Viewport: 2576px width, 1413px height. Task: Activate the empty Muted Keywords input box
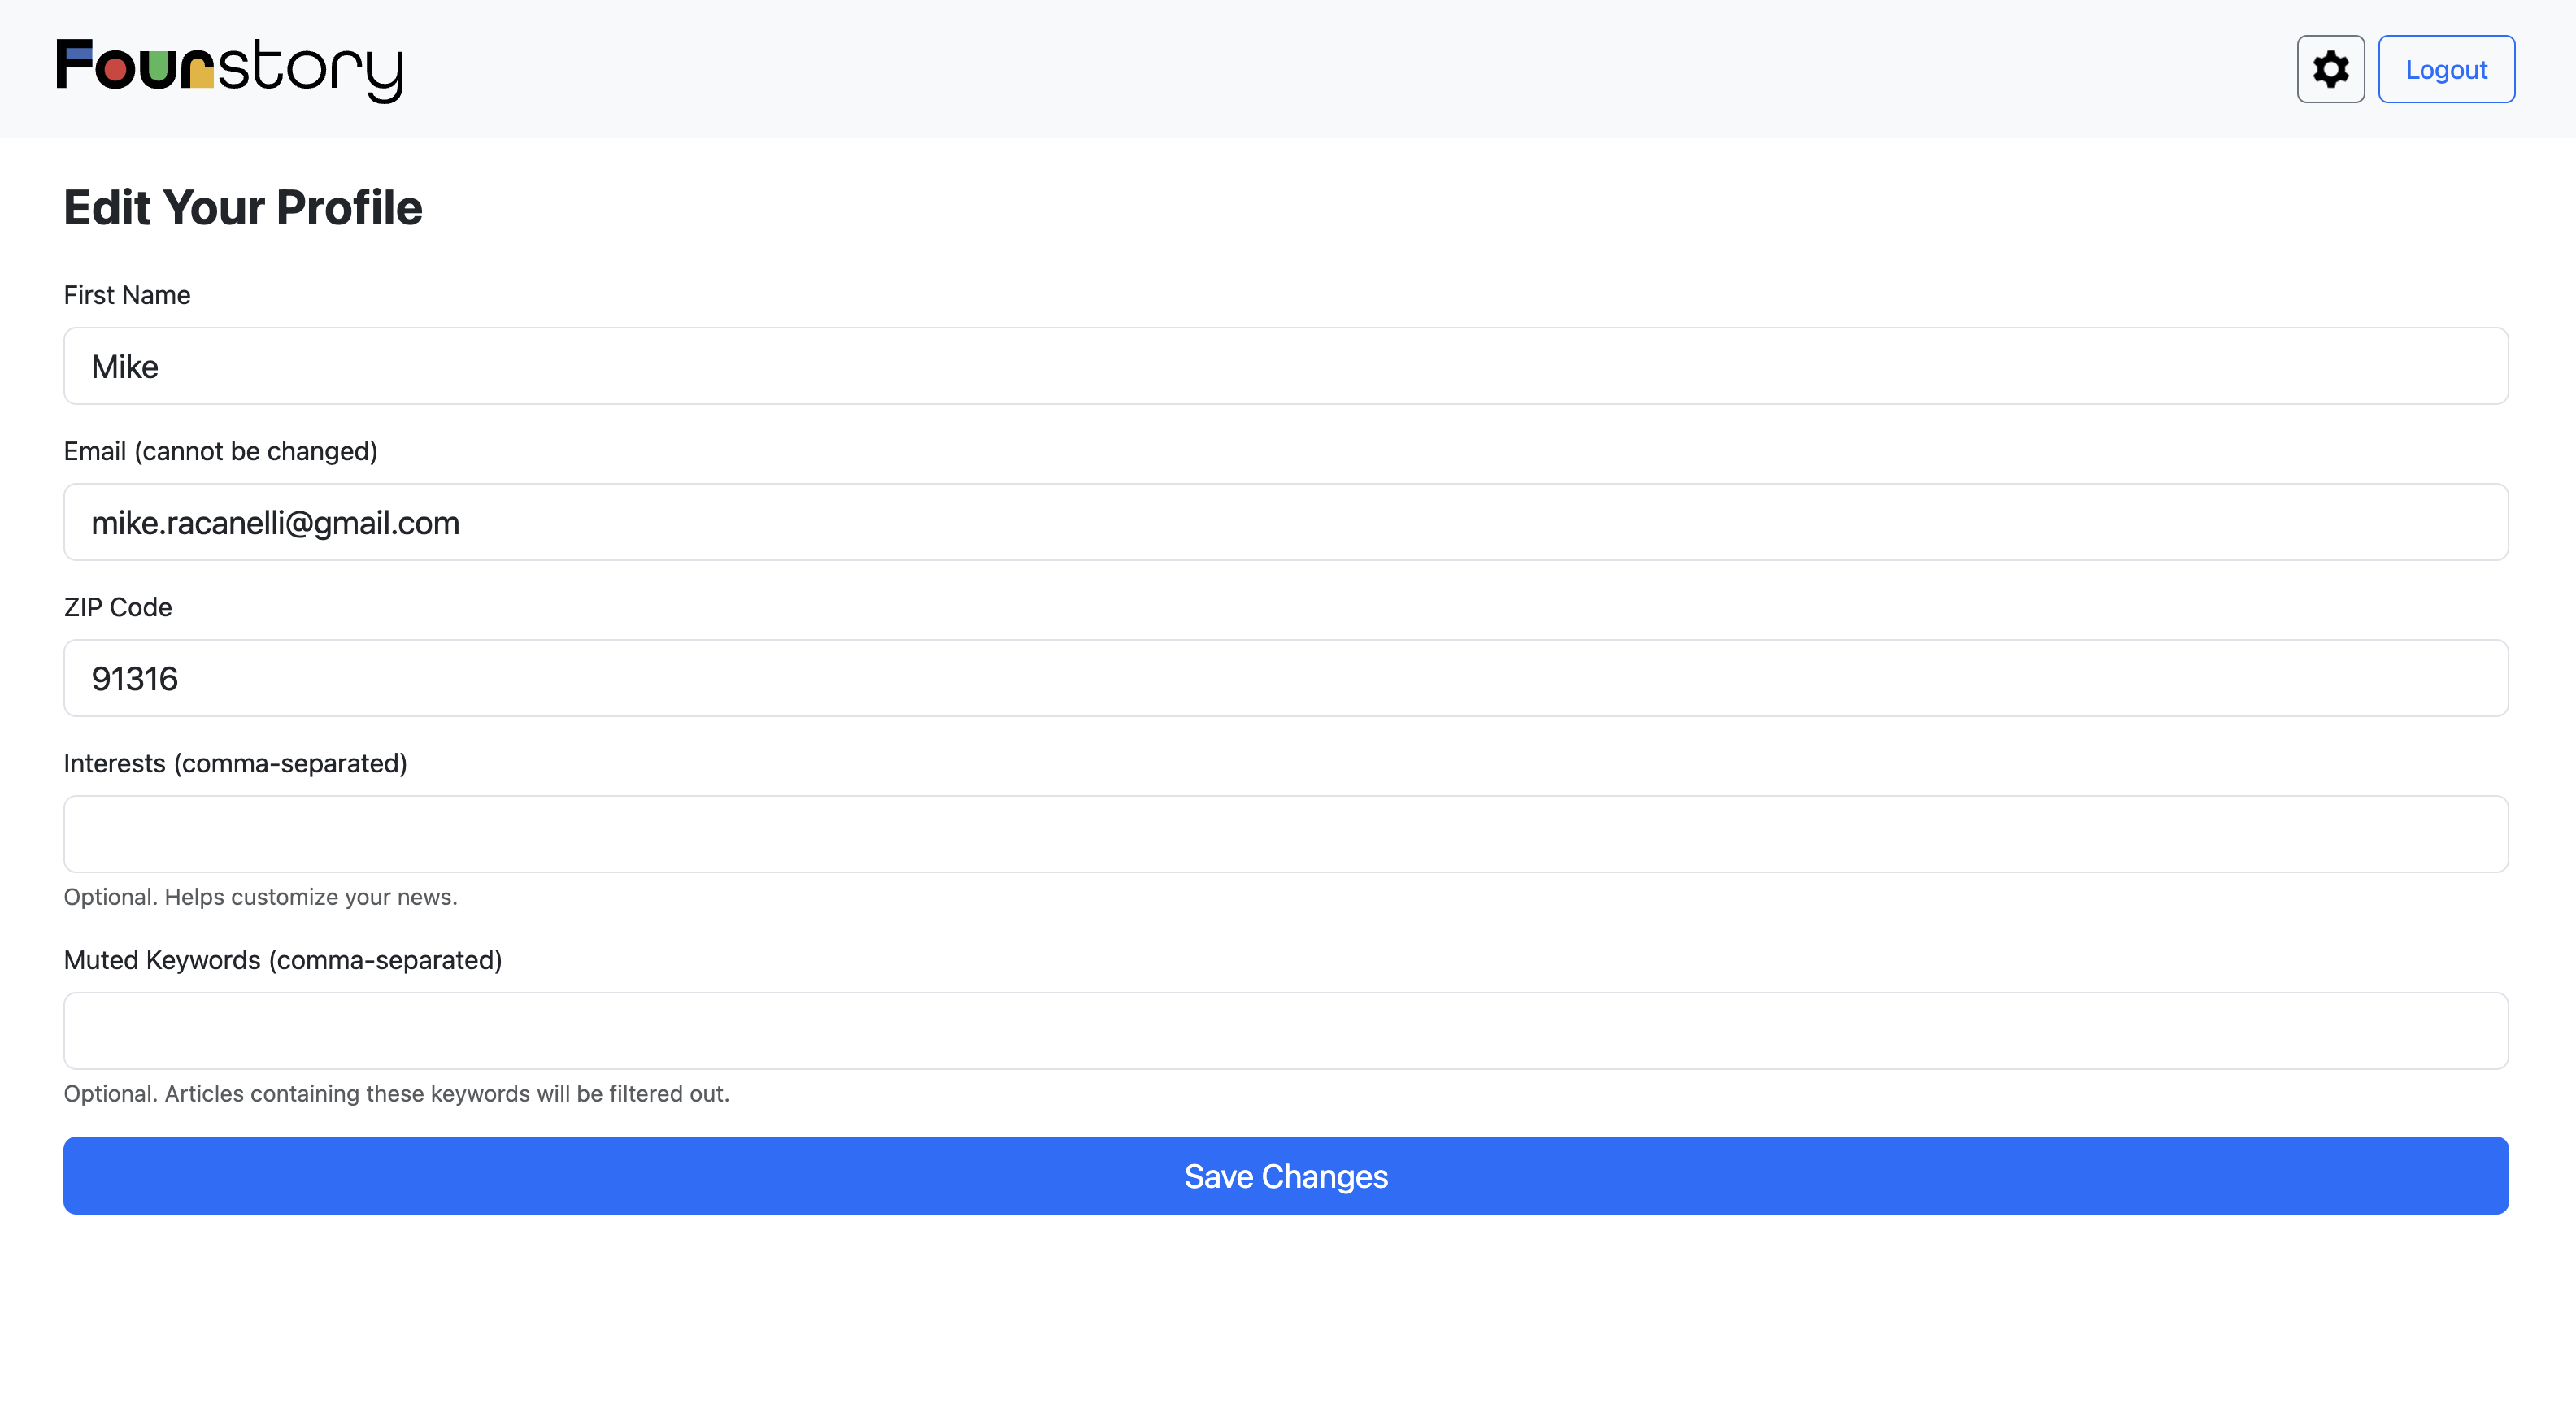(x=1285, y=1030)
